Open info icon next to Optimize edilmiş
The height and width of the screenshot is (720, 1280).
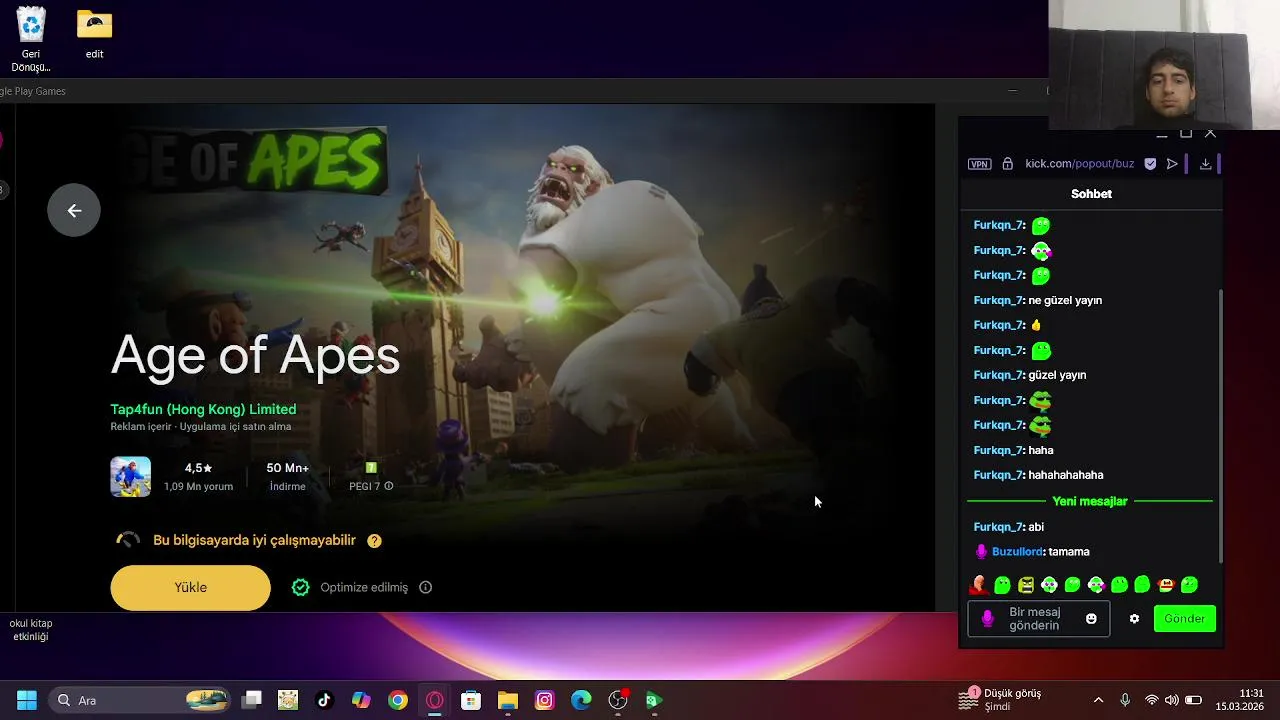[425, 587]
